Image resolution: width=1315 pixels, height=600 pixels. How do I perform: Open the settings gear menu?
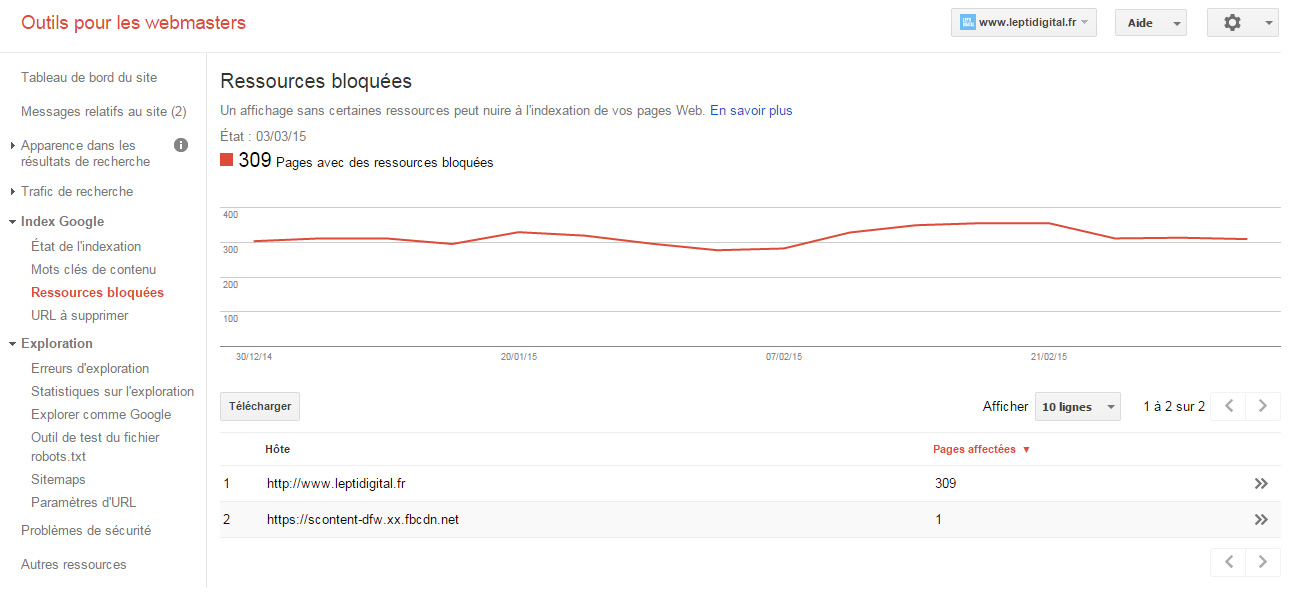[1242, 23]
